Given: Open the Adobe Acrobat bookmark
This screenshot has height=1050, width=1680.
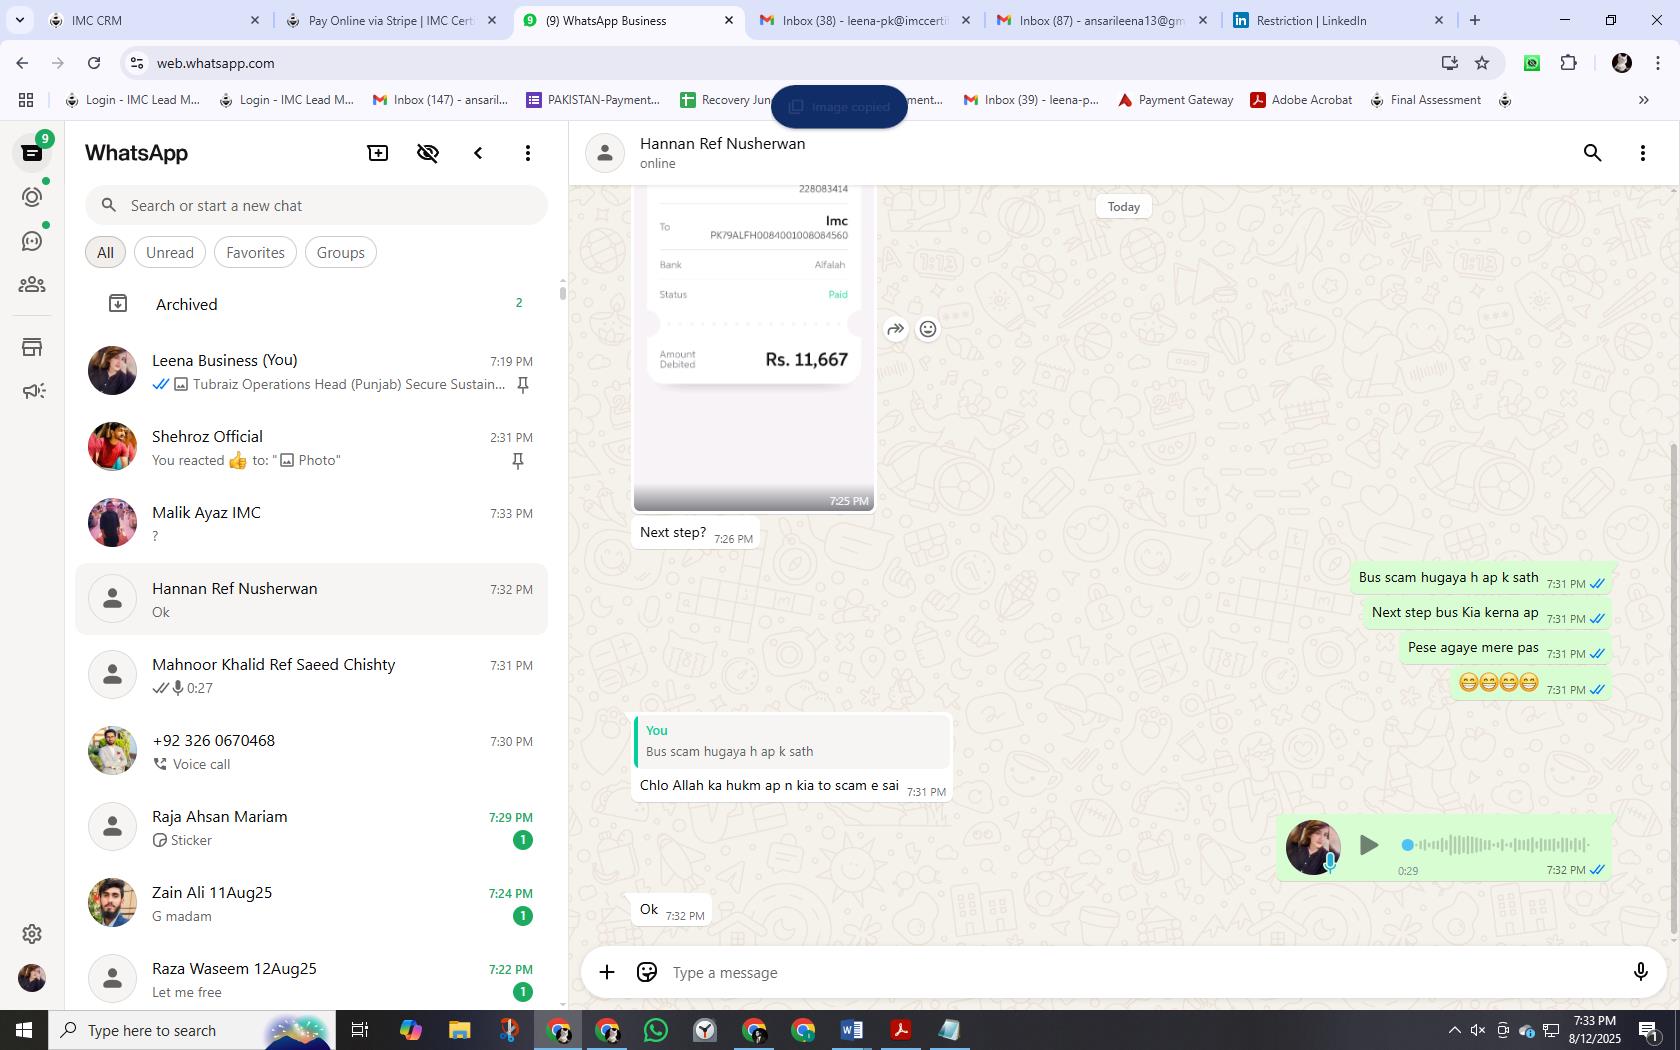Looking at the screenshot, I should 1302,100.
